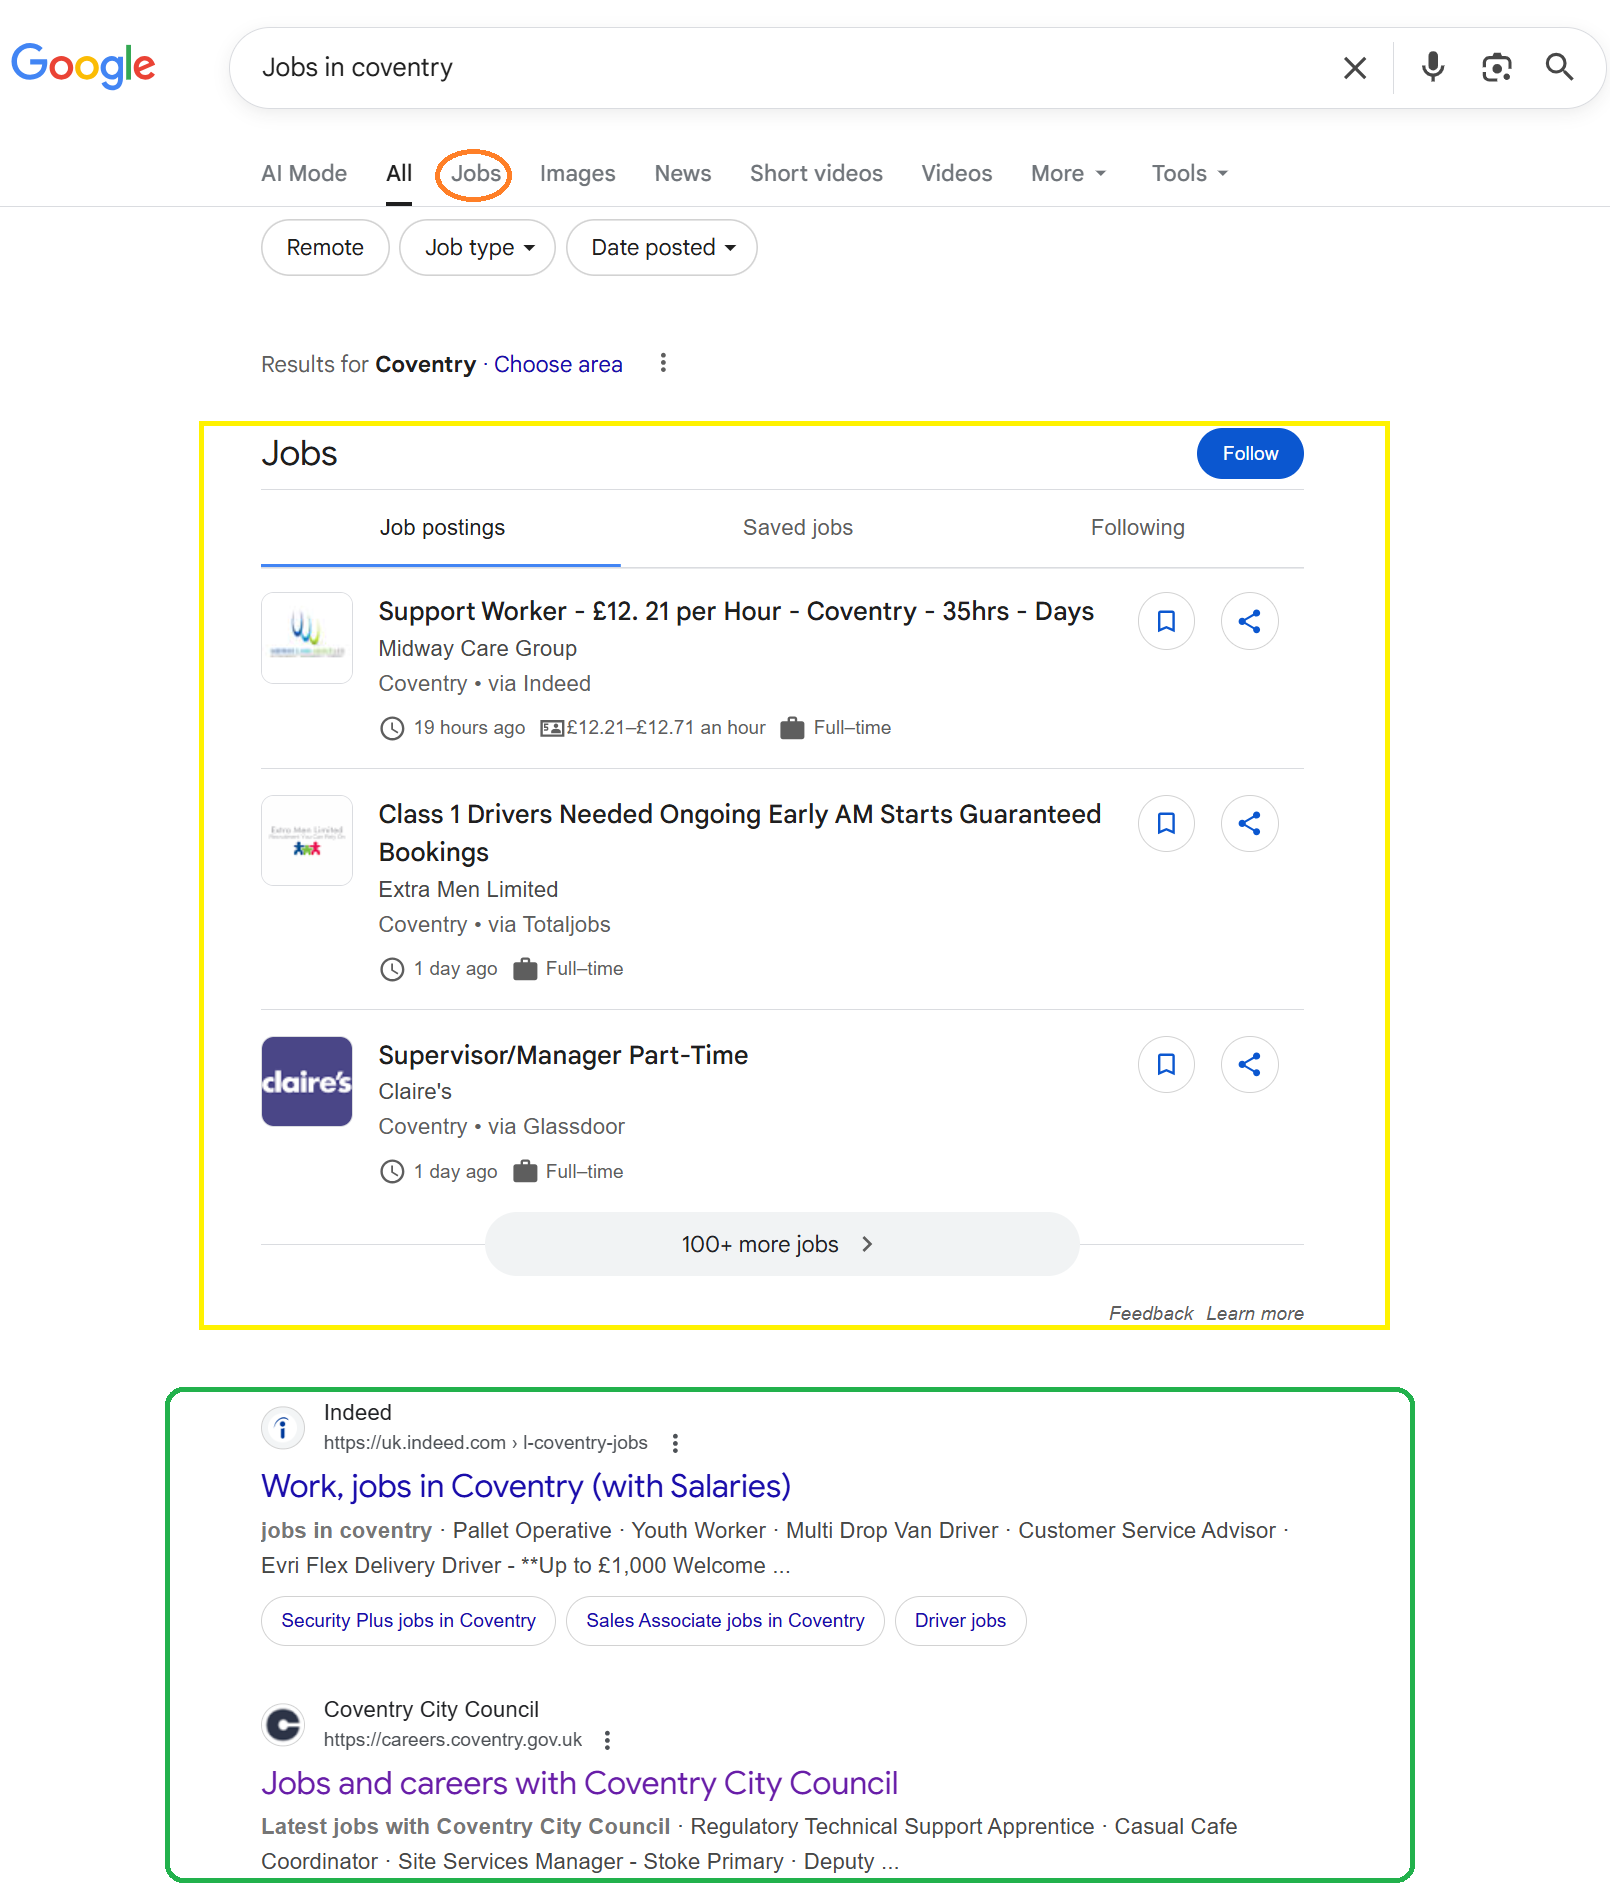Open the More search categories dropdown
The image size is (1610, 1886).
pos(1068,173)
